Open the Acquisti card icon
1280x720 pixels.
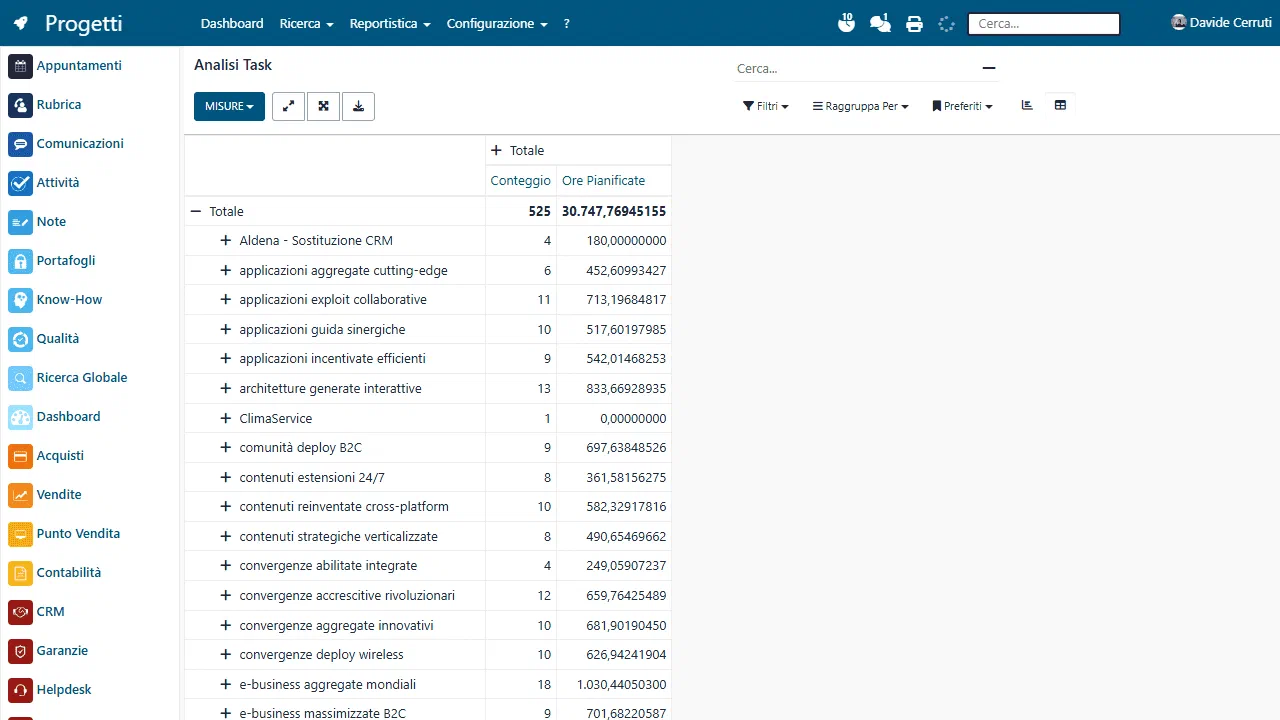(21, 456)
